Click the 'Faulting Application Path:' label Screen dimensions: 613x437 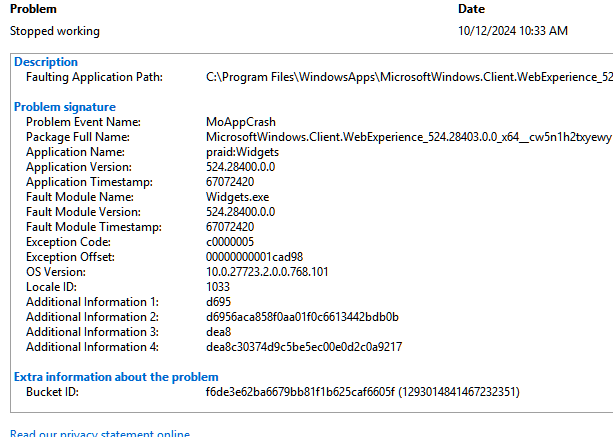point(94,77)
